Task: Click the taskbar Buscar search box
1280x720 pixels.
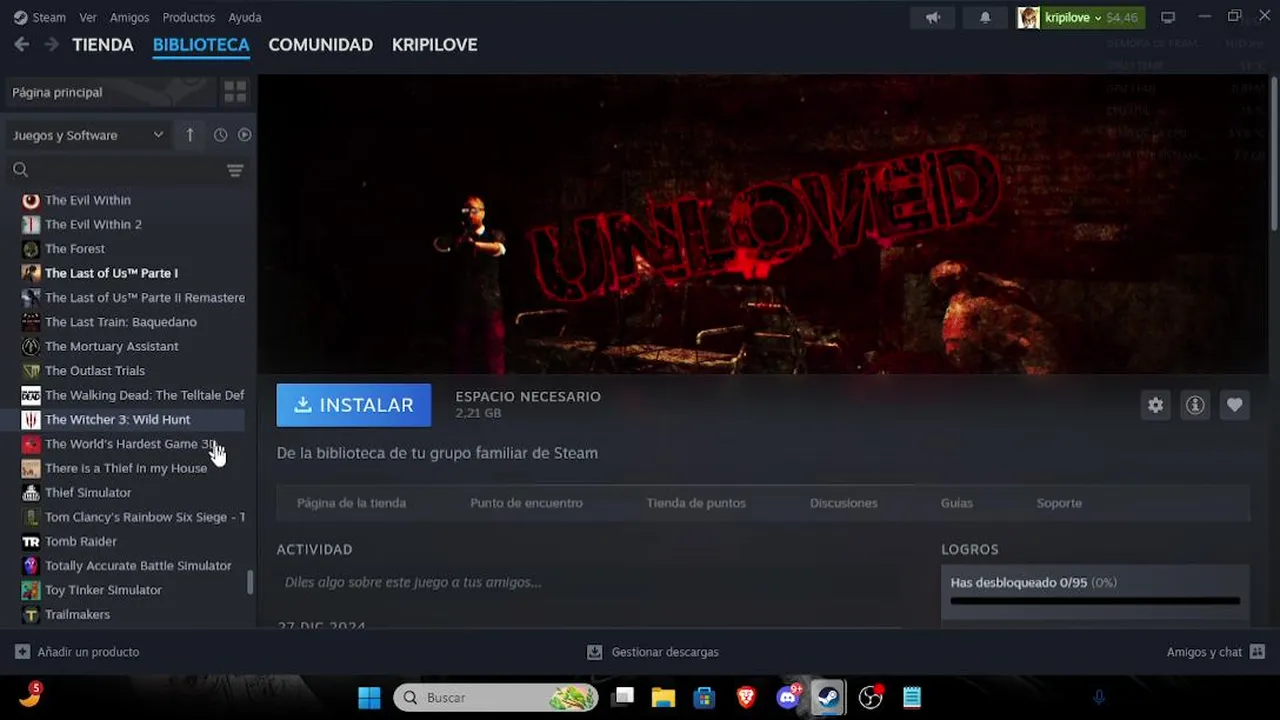Action: click(x=496, y=697)
